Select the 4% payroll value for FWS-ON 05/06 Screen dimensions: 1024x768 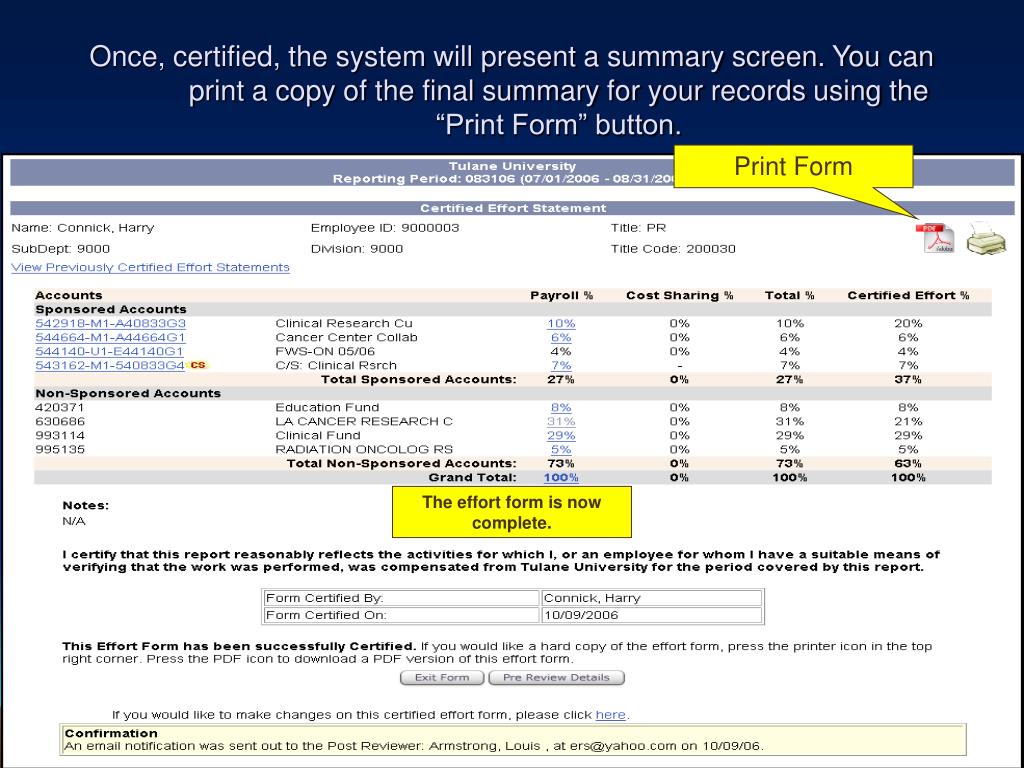(561, 351)
